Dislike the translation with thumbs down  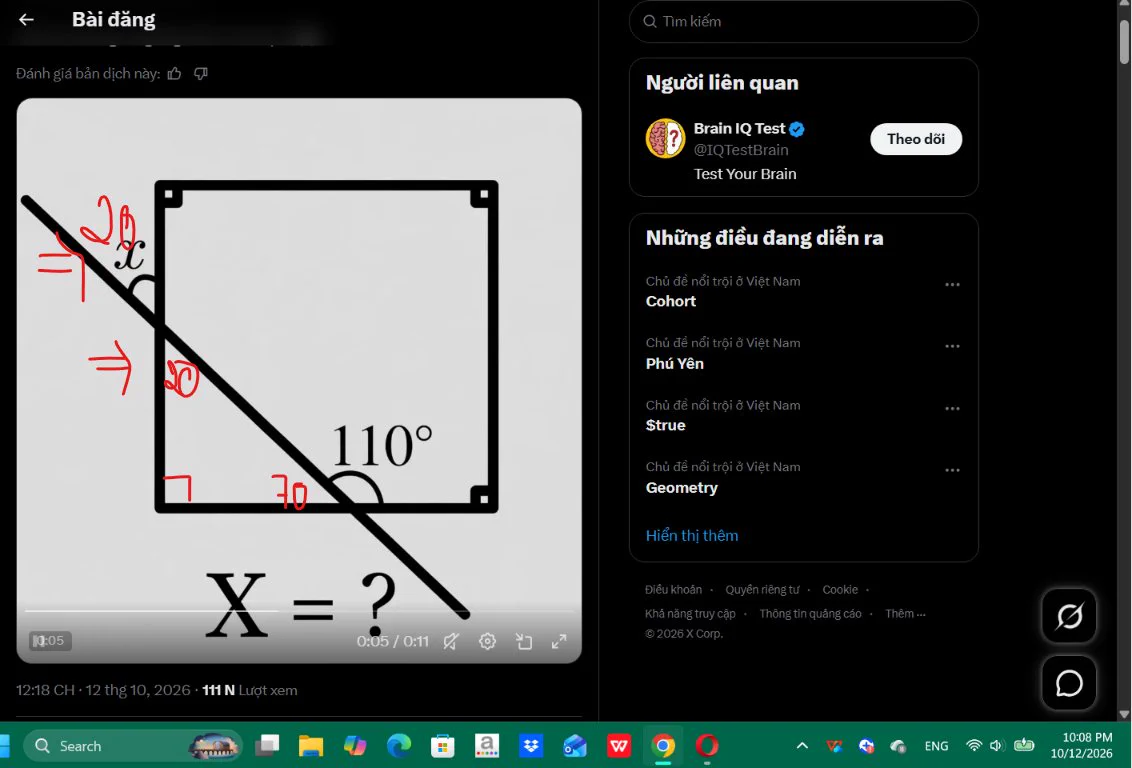(201, 74)
